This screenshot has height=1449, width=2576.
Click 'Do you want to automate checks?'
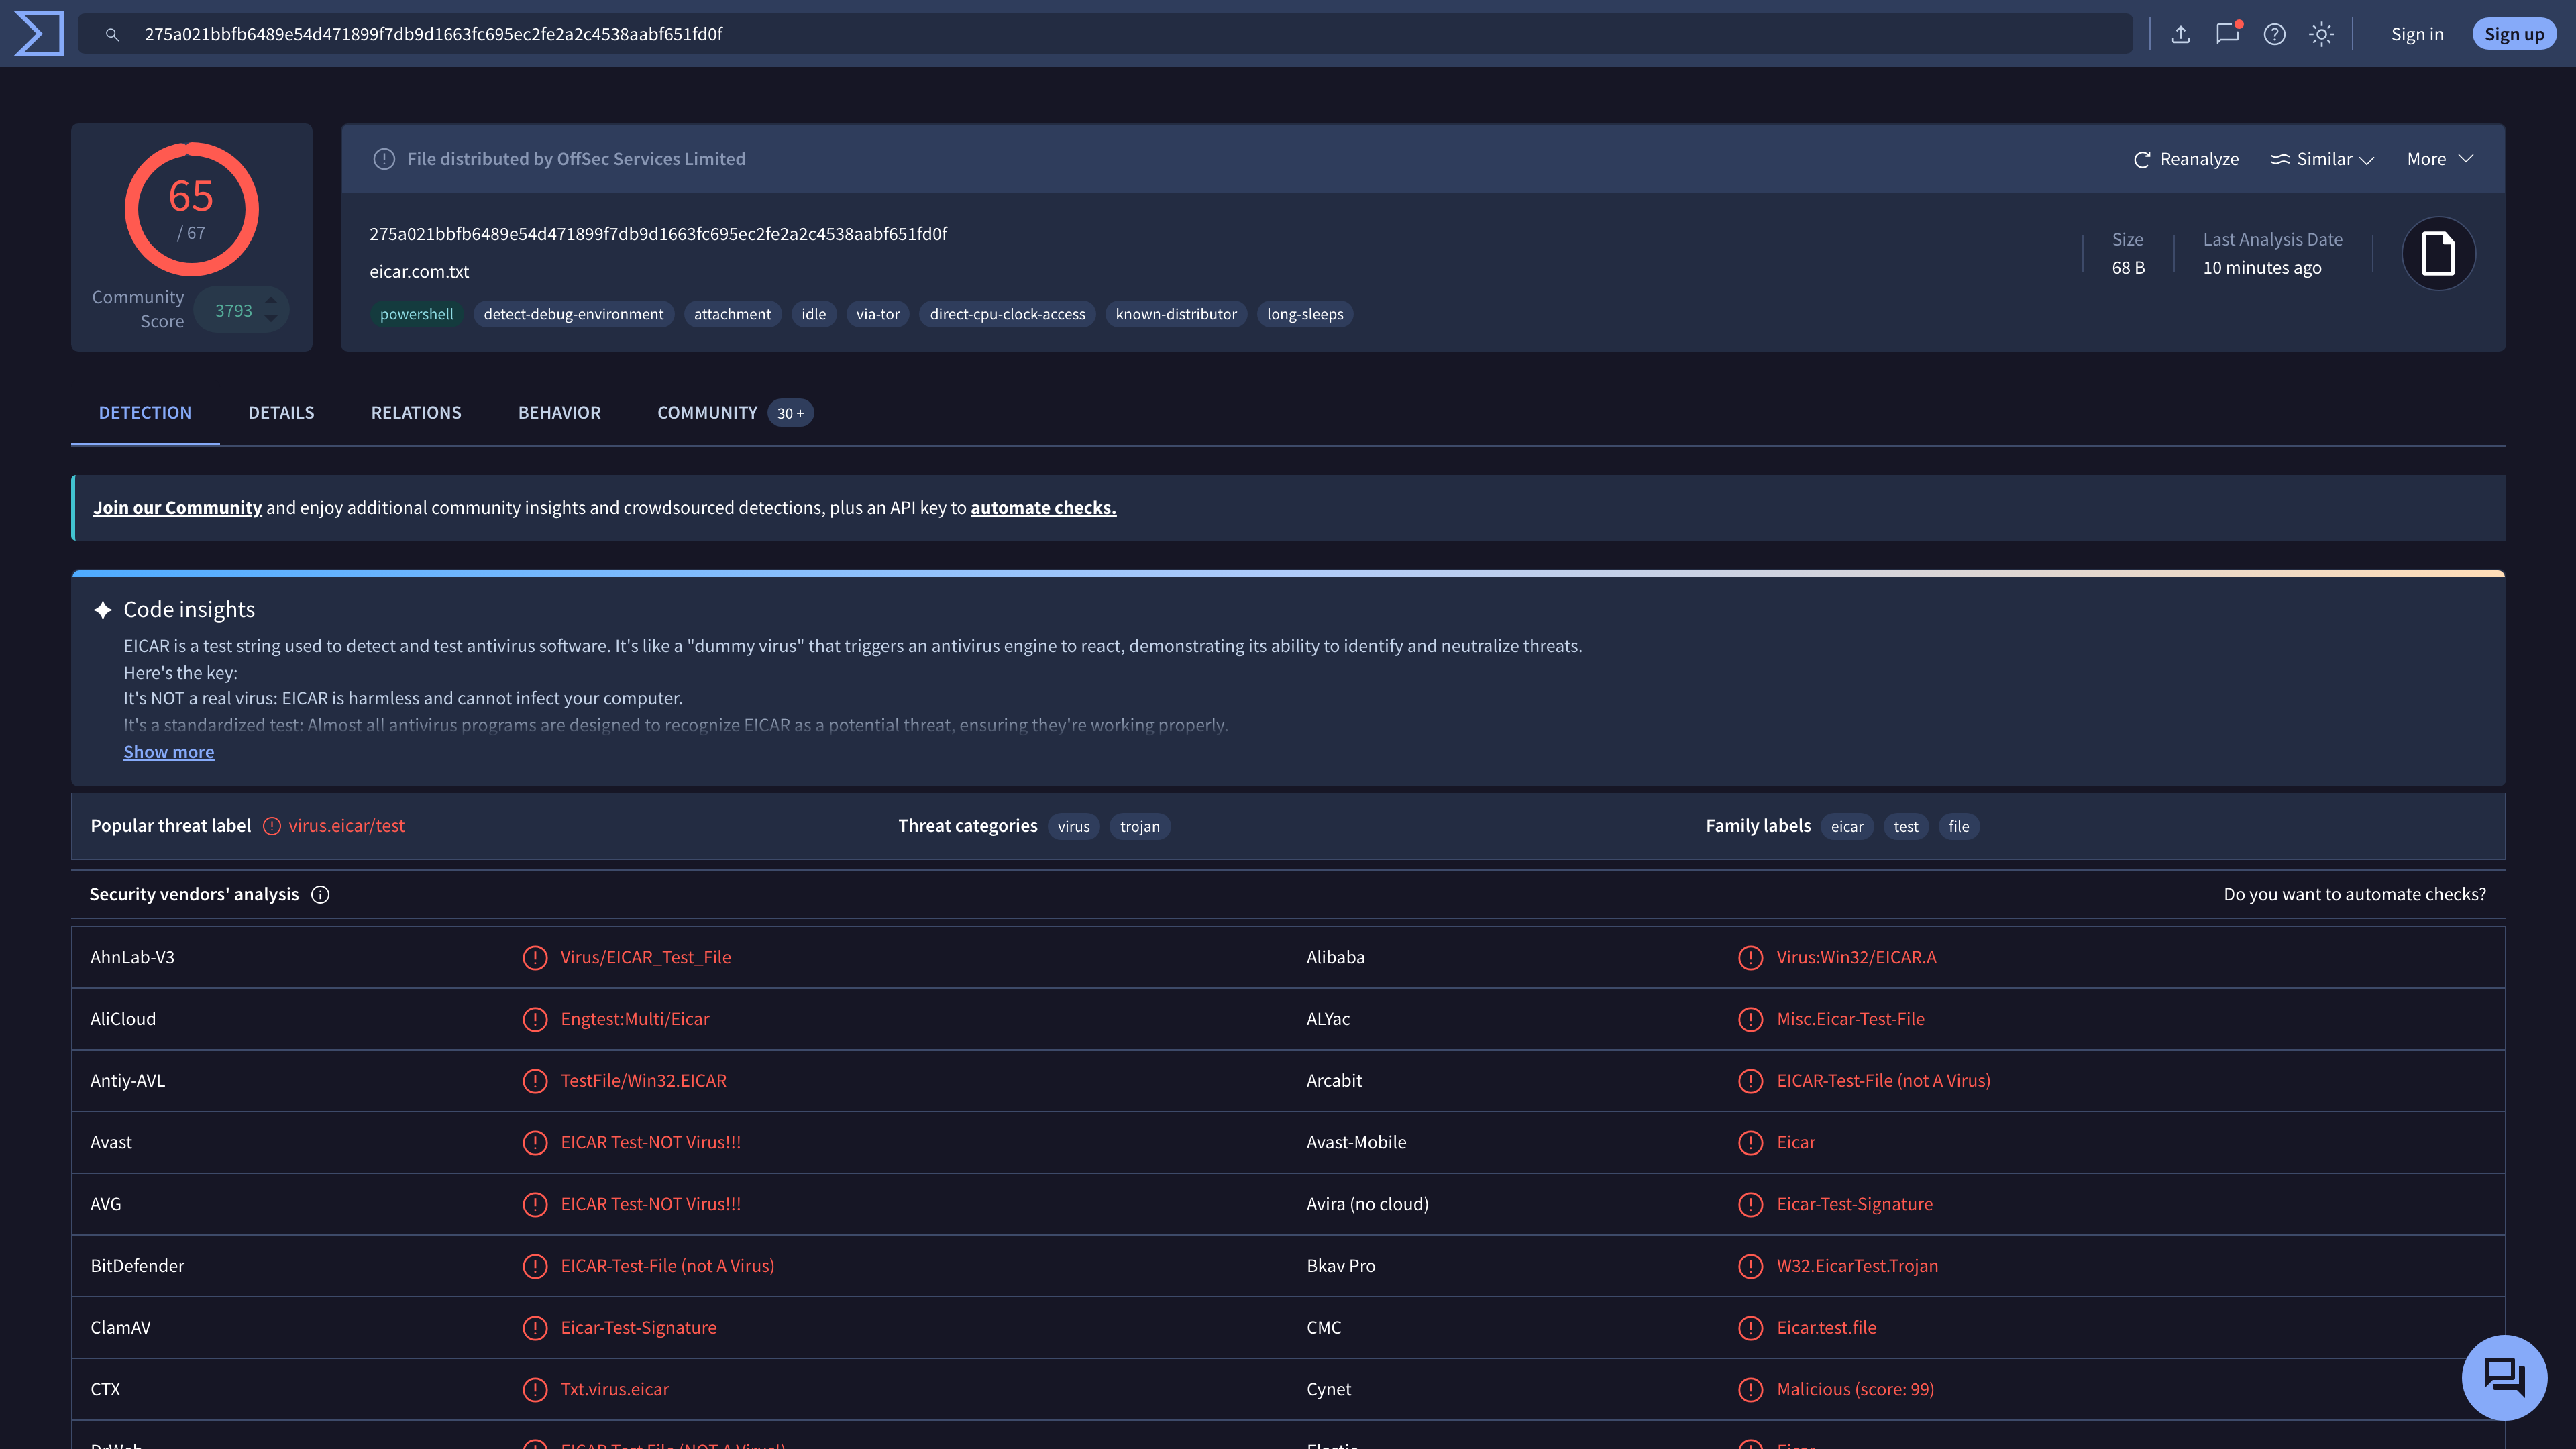(x=2354, y=894)
